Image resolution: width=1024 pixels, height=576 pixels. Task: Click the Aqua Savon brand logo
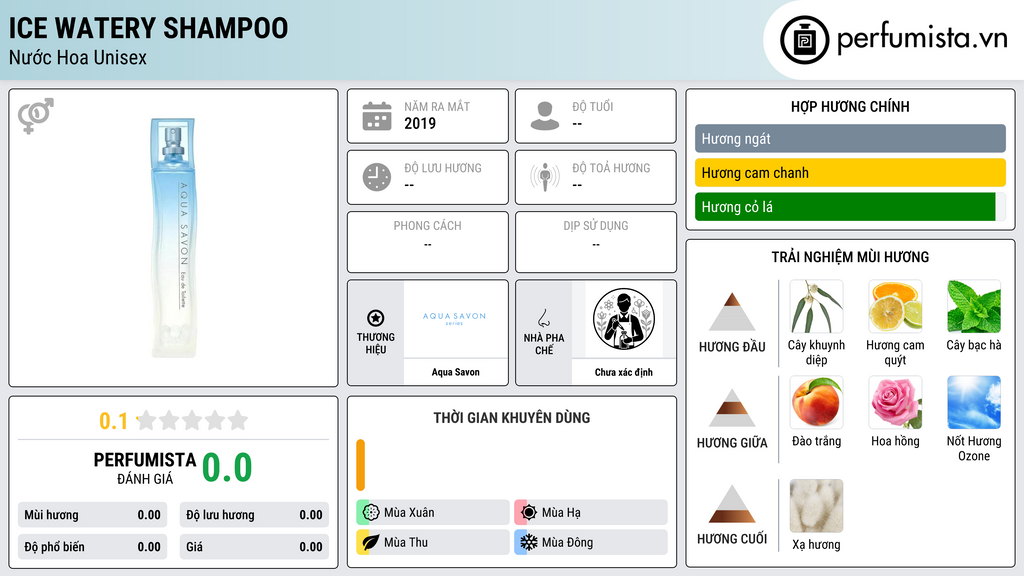click(x=455, y=318)
